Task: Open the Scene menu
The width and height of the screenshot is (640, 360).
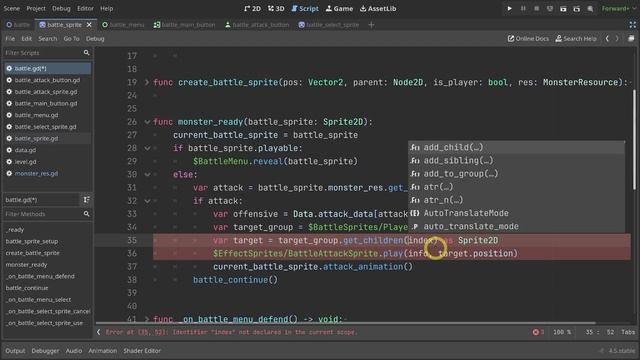Action: 11,8
